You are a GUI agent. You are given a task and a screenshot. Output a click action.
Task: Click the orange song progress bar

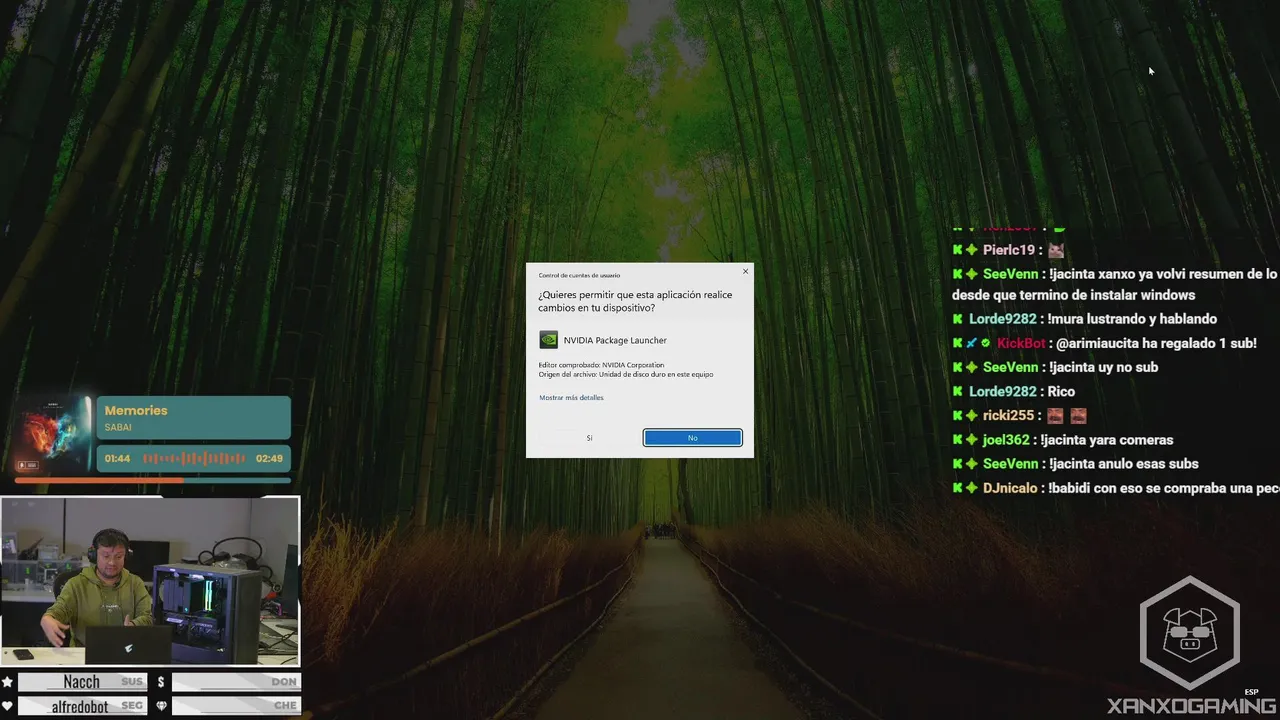tap(152, 480)
